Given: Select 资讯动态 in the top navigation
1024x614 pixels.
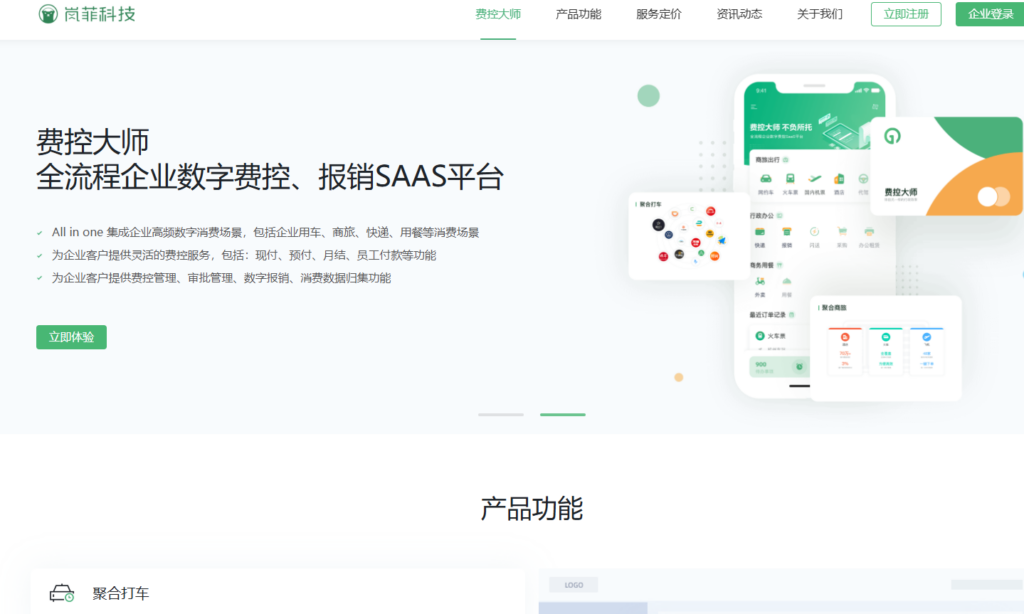Looking at the screenshot, I should point(739,14).
